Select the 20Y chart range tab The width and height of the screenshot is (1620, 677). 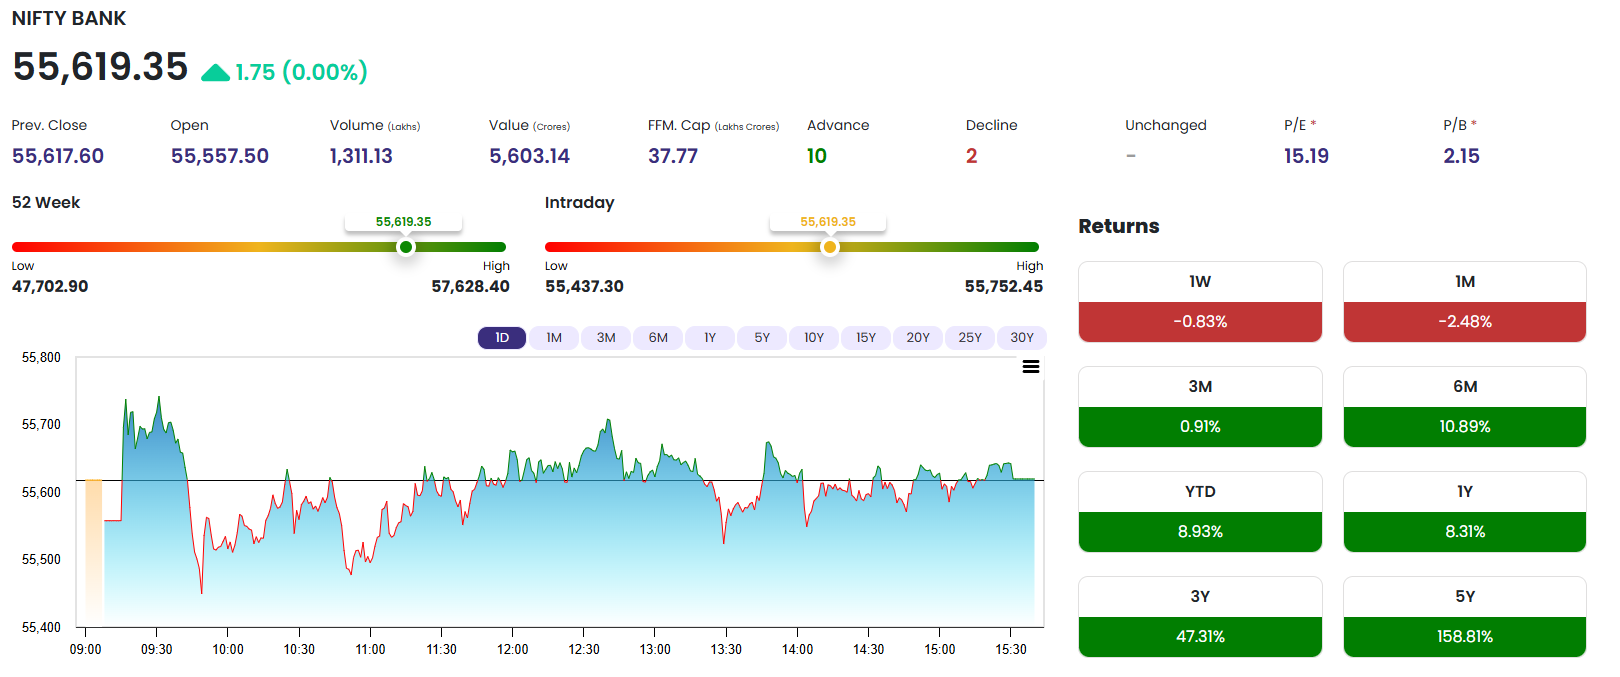click(918, 338)
